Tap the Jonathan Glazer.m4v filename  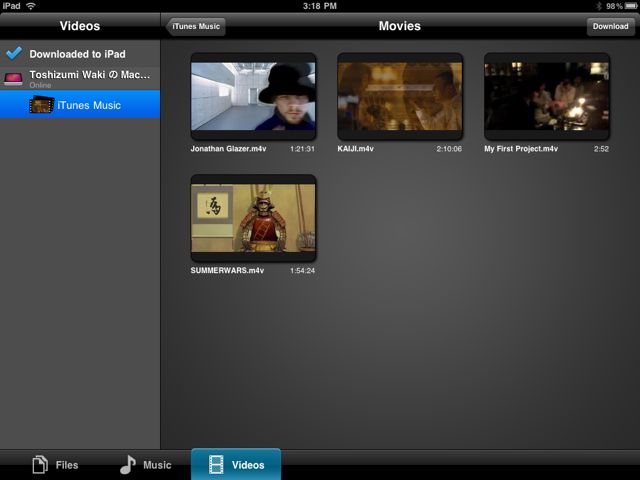click(x=228, y=149)
